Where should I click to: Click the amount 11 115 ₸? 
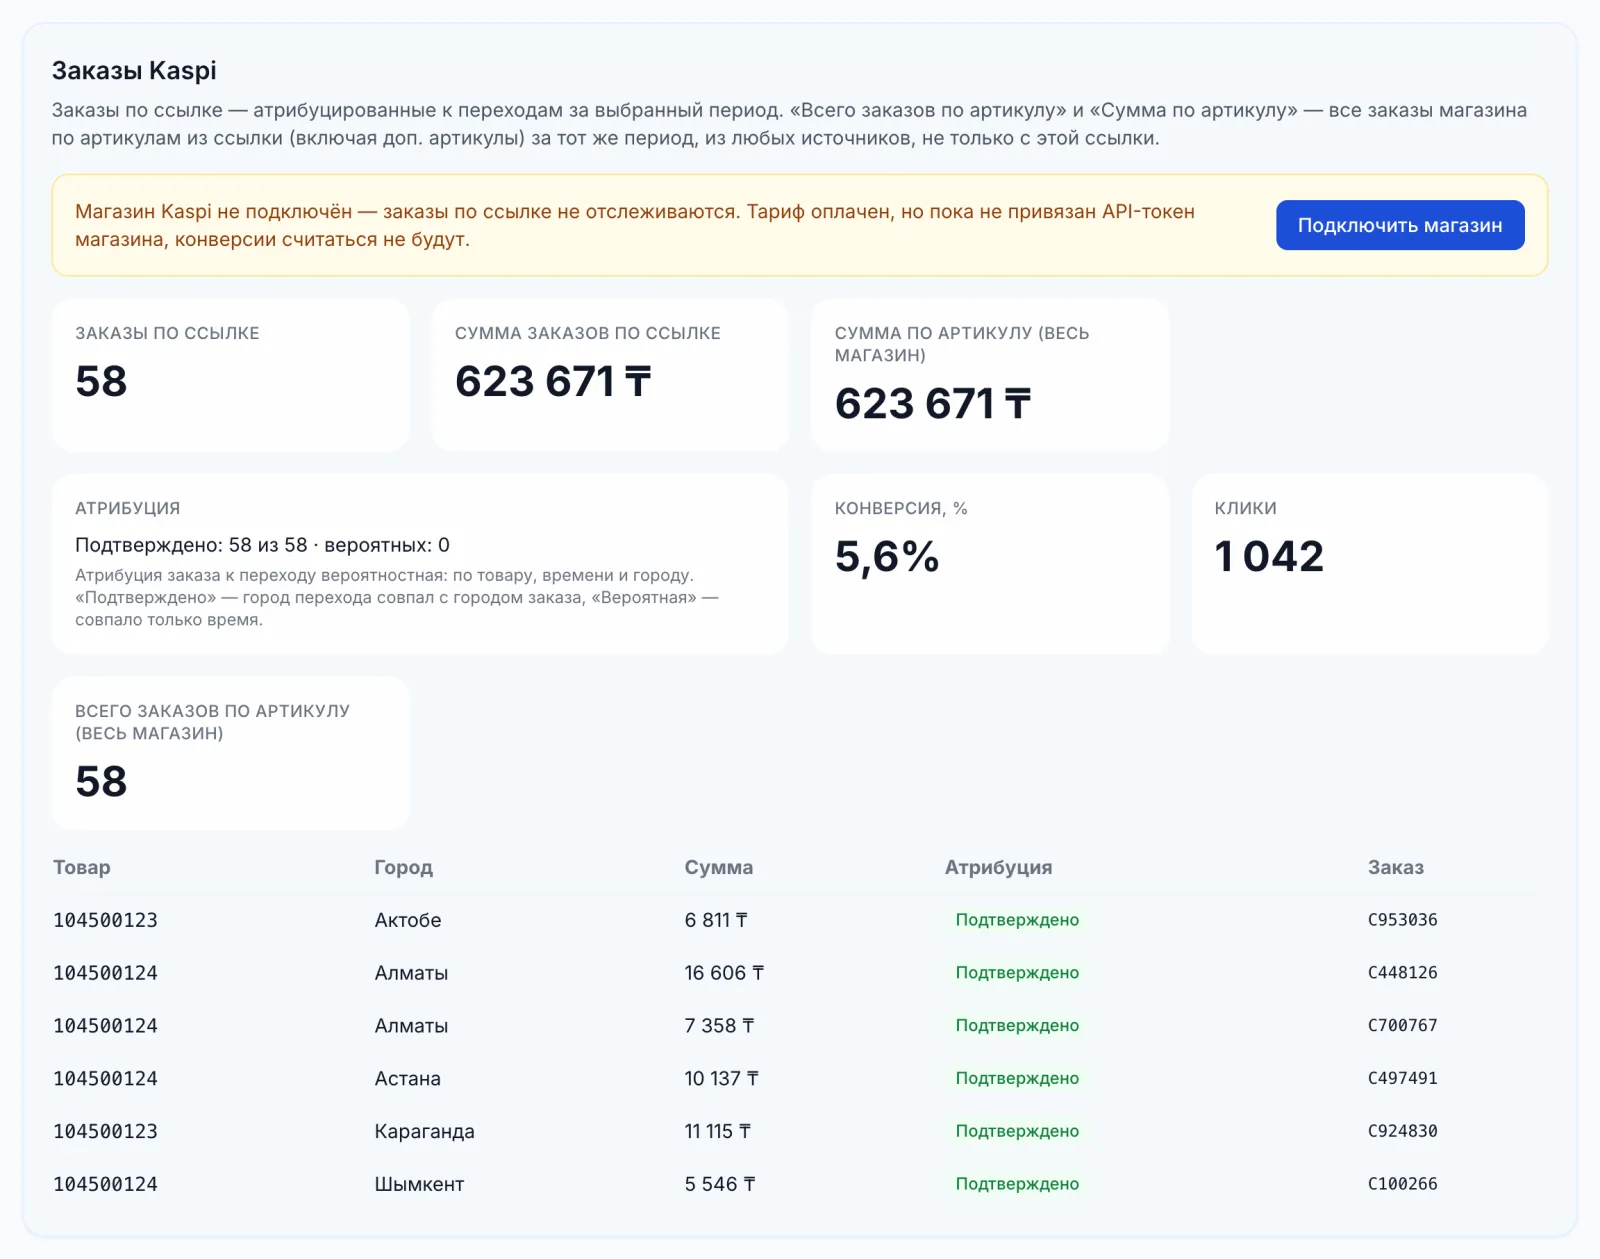coord(717,1132)
